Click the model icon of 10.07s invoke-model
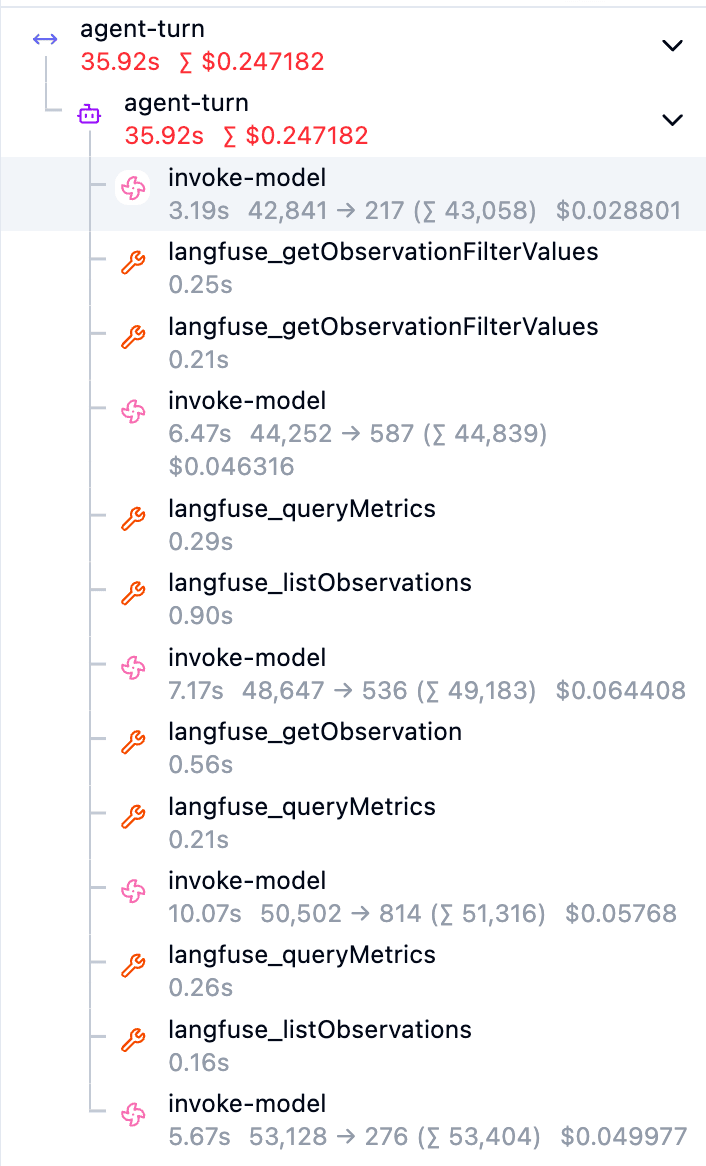706x1166 pixels. (133, 891)
